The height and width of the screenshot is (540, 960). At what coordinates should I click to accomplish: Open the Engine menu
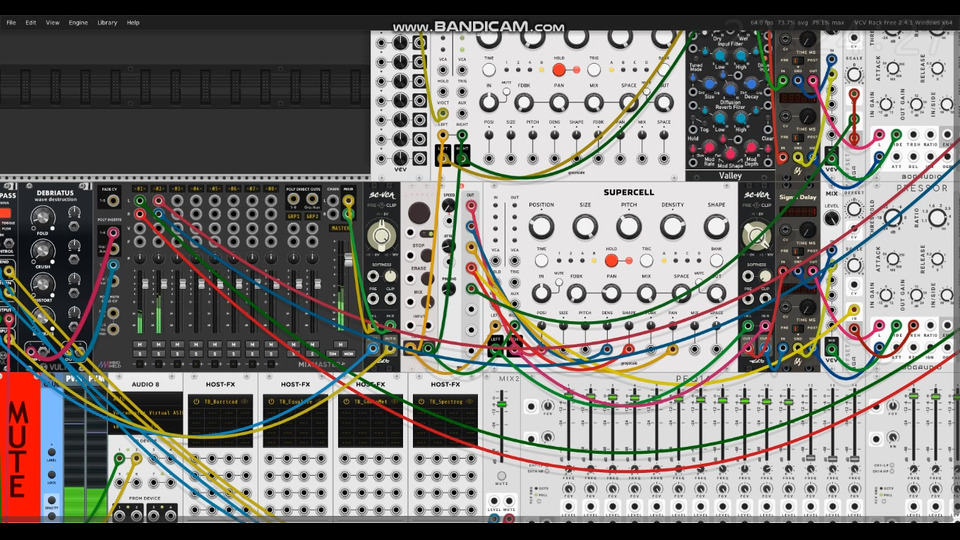pyautogui.click(x=78, y=23)
